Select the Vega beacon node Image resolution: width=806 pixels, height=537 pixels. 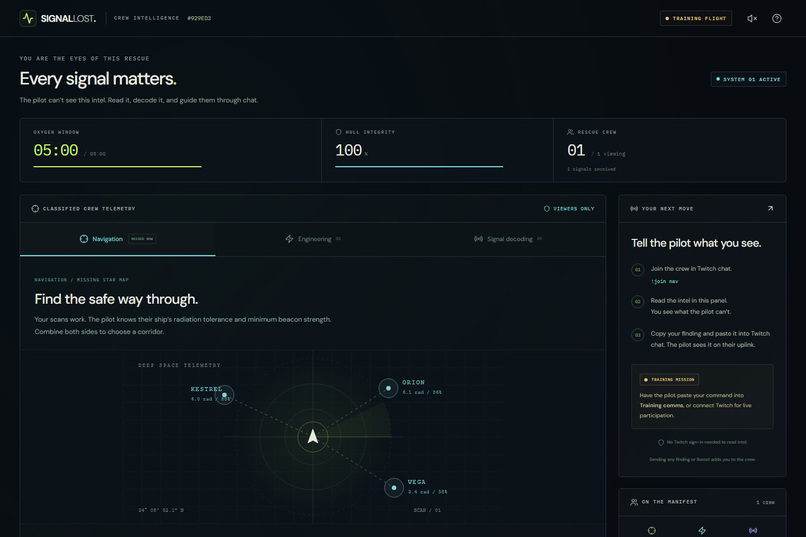(394, 488)
